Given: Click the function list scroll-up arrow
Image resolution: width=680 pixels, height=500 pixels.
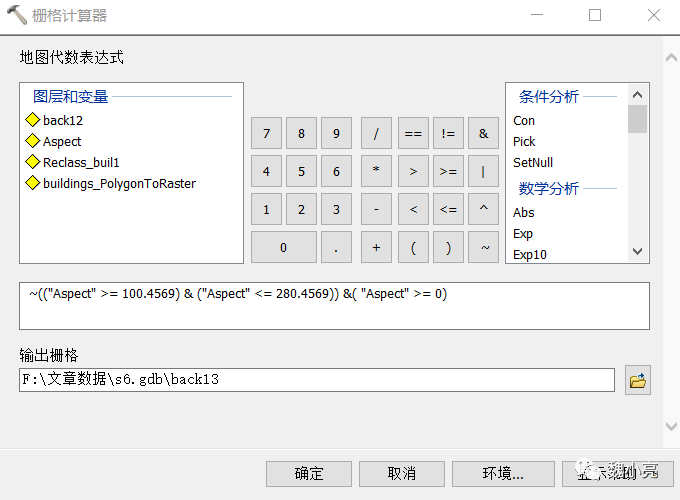Looking at the screenshot, I should pyautogui.click(x=638, y=95).
